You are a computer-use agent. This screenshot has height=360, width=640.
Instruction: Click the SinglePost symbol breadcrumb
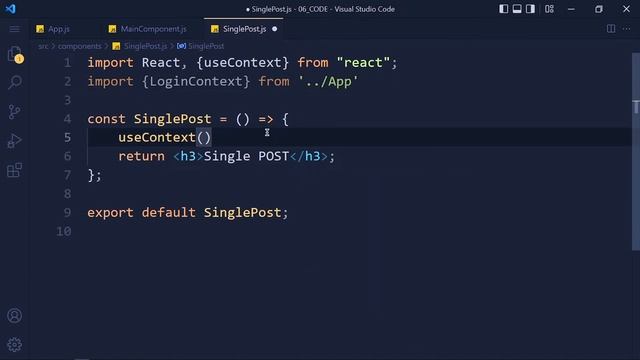[x=206, y=46]
